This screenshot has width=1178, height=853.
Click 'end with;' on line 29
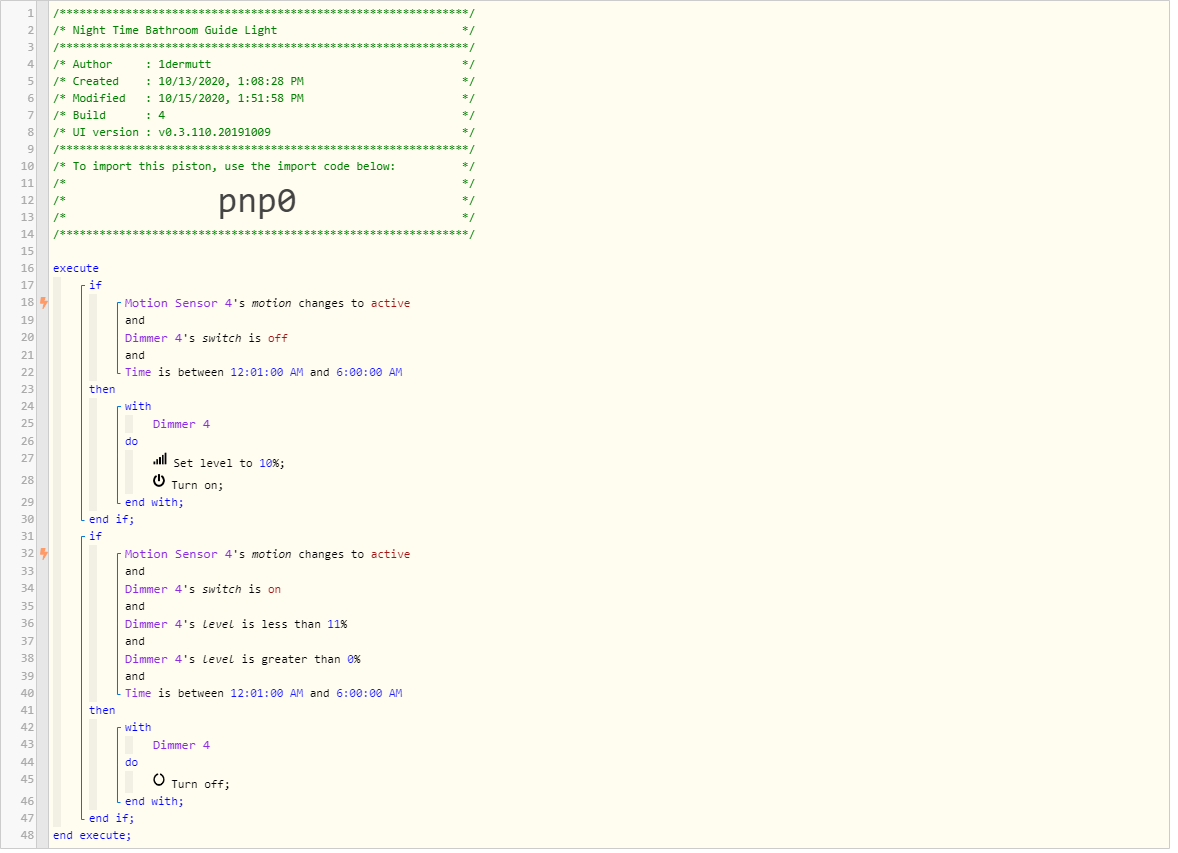coord(154,503)
